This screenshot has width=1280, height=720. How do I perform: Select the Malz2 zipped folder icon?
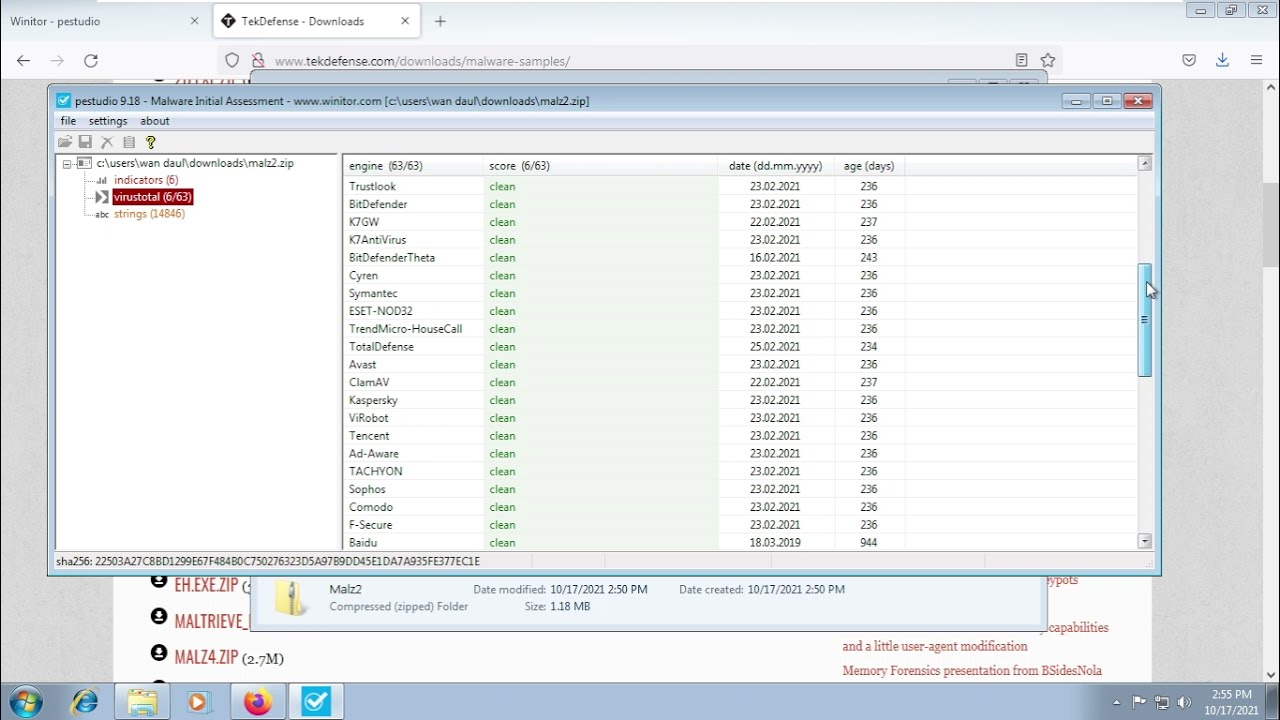pos(292,597)
